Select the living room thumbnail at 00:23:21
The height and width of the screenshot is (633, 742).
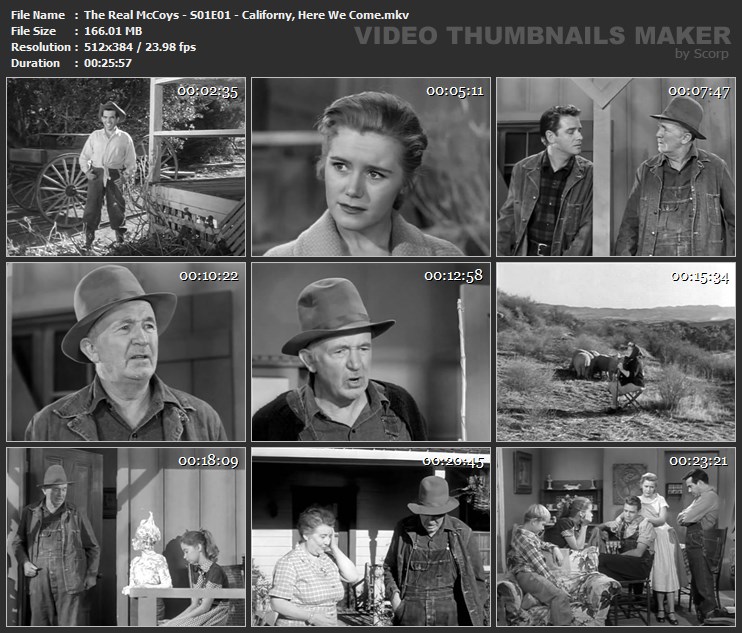click(x=616, y=536)
